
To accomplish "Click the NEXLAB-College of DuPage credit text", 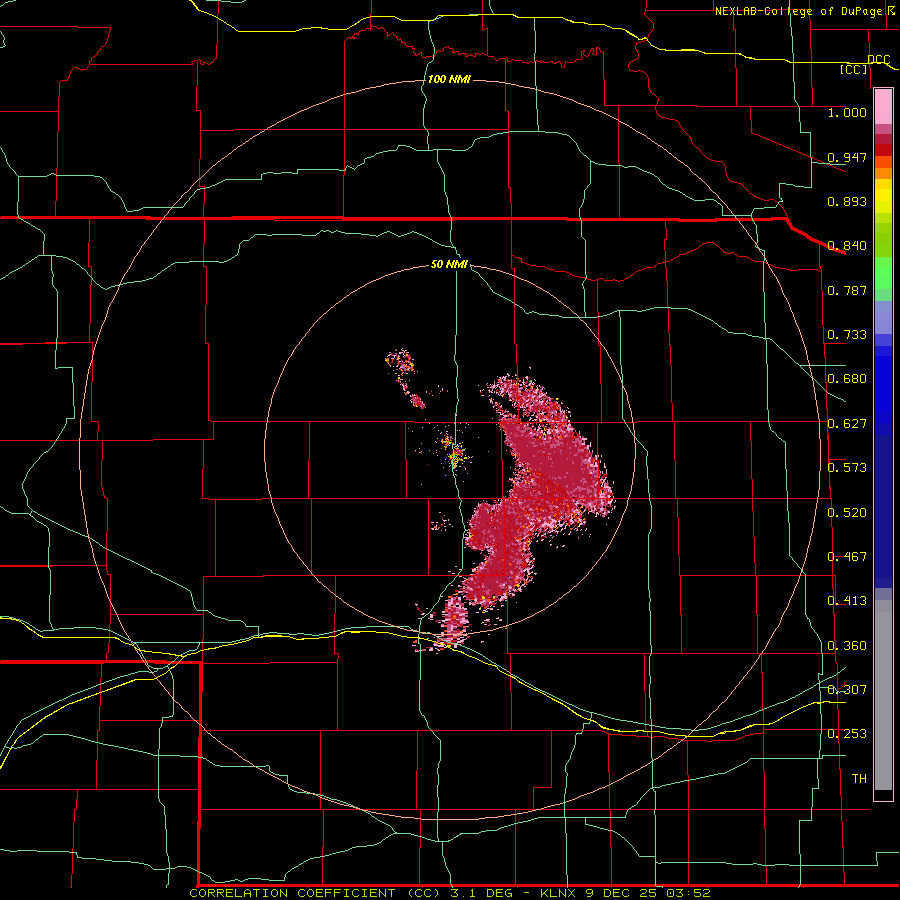I will pyautogui.click(x=801, y=11).
